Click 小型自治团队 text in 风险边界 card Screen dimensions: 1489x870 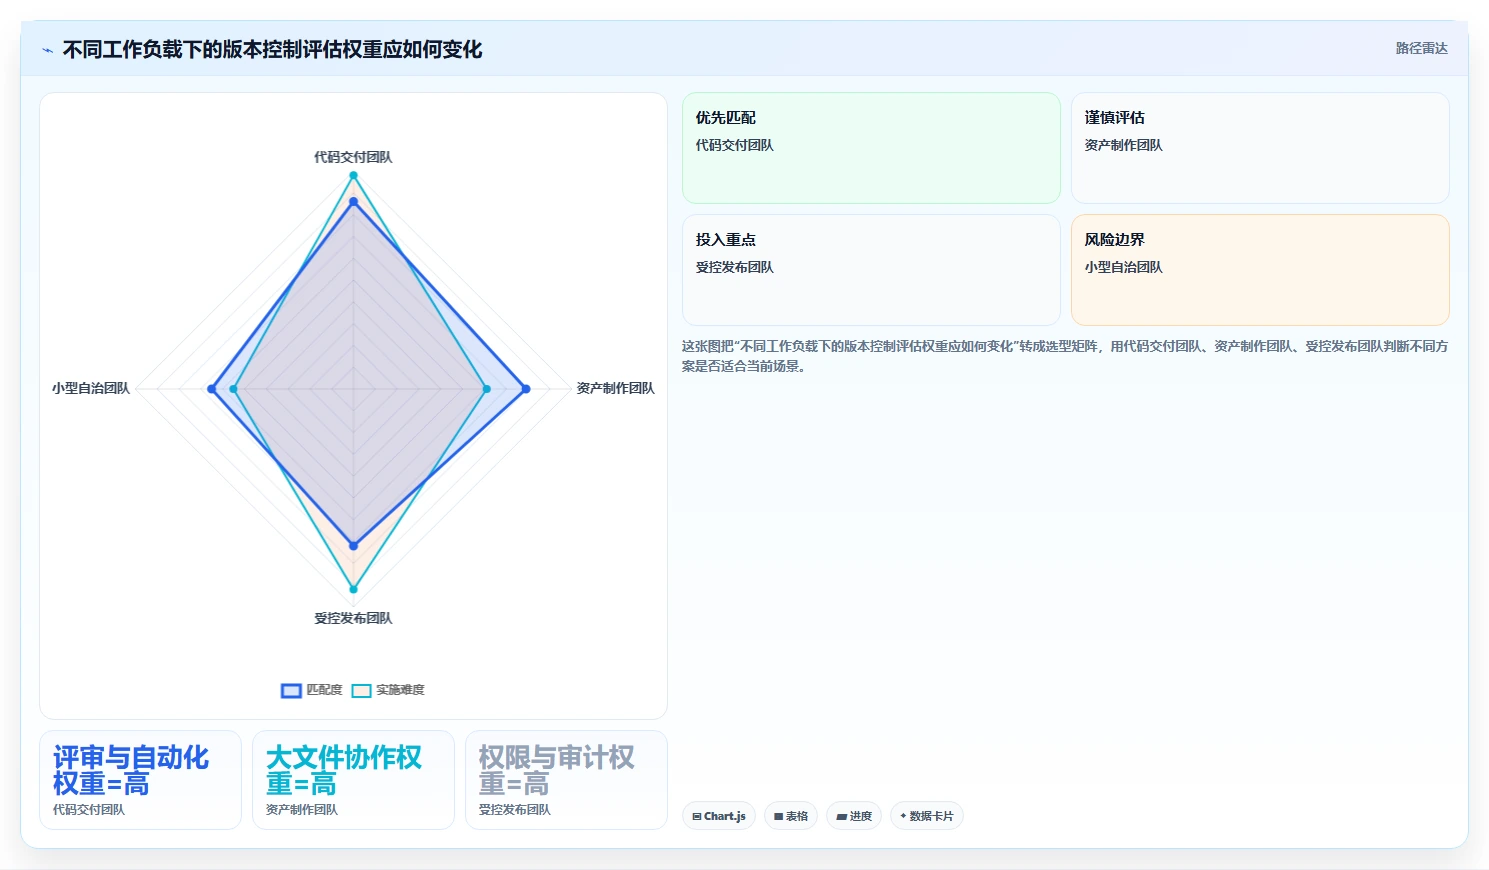pyautogui.click(x=1123, y=267)
